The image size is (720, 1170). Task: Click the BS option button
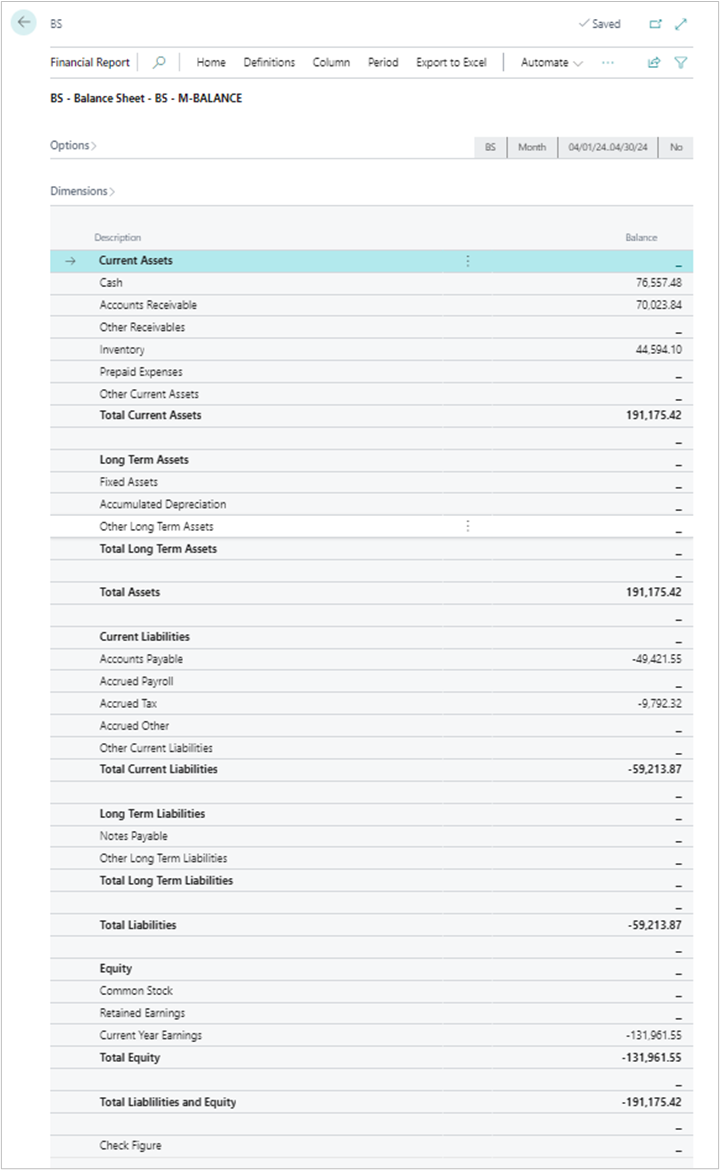point(489,146)
